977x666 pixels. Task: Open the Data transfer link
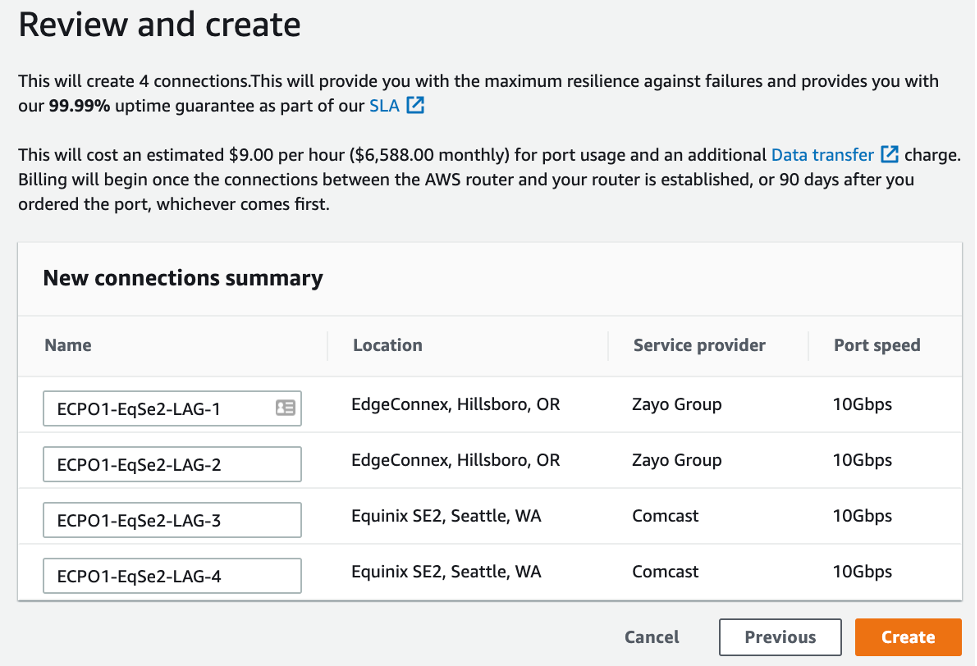(822, 155)
